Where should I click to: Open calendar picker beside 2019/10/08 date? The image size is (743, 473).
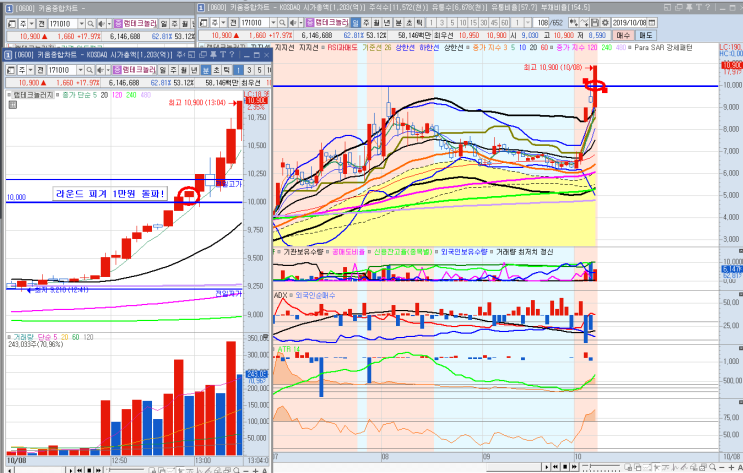[x=652, y=23]
